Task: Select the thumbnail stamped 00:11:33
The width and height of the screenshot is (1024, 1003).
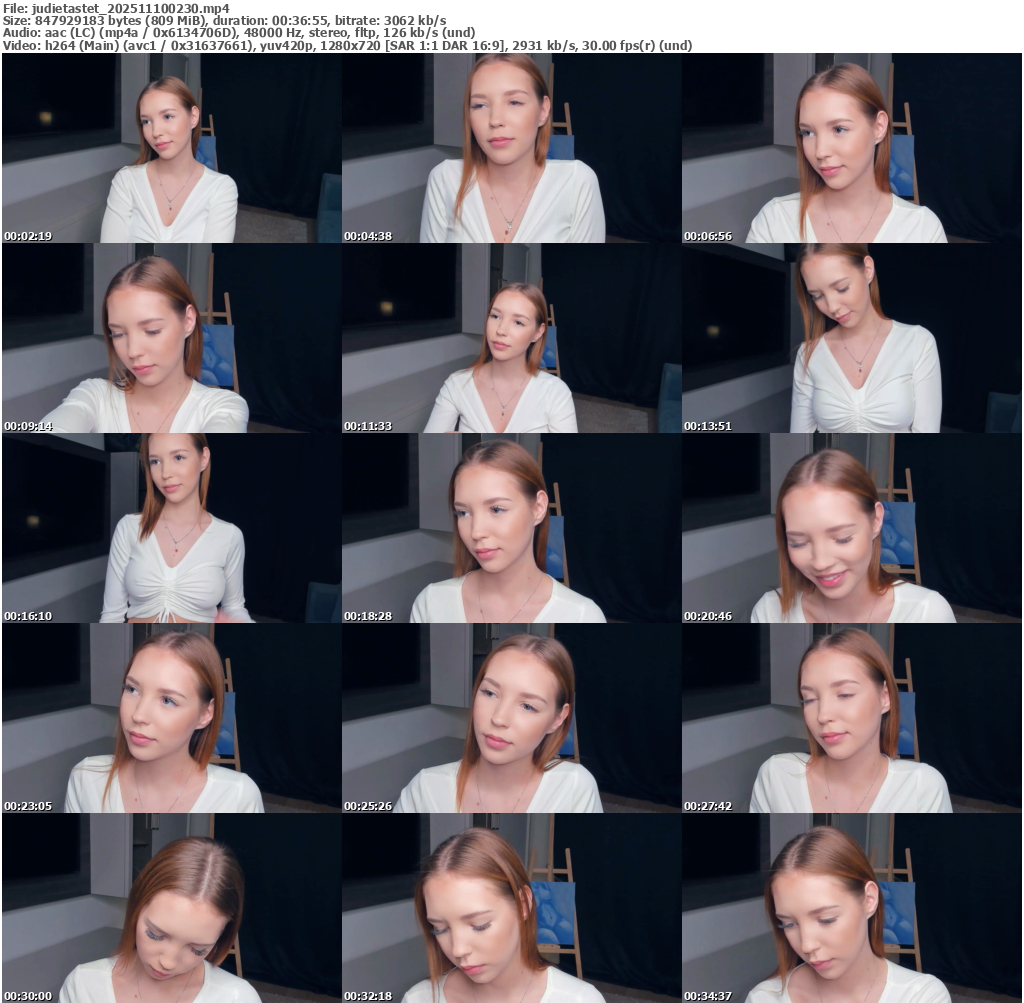Action: coord(511,338)
